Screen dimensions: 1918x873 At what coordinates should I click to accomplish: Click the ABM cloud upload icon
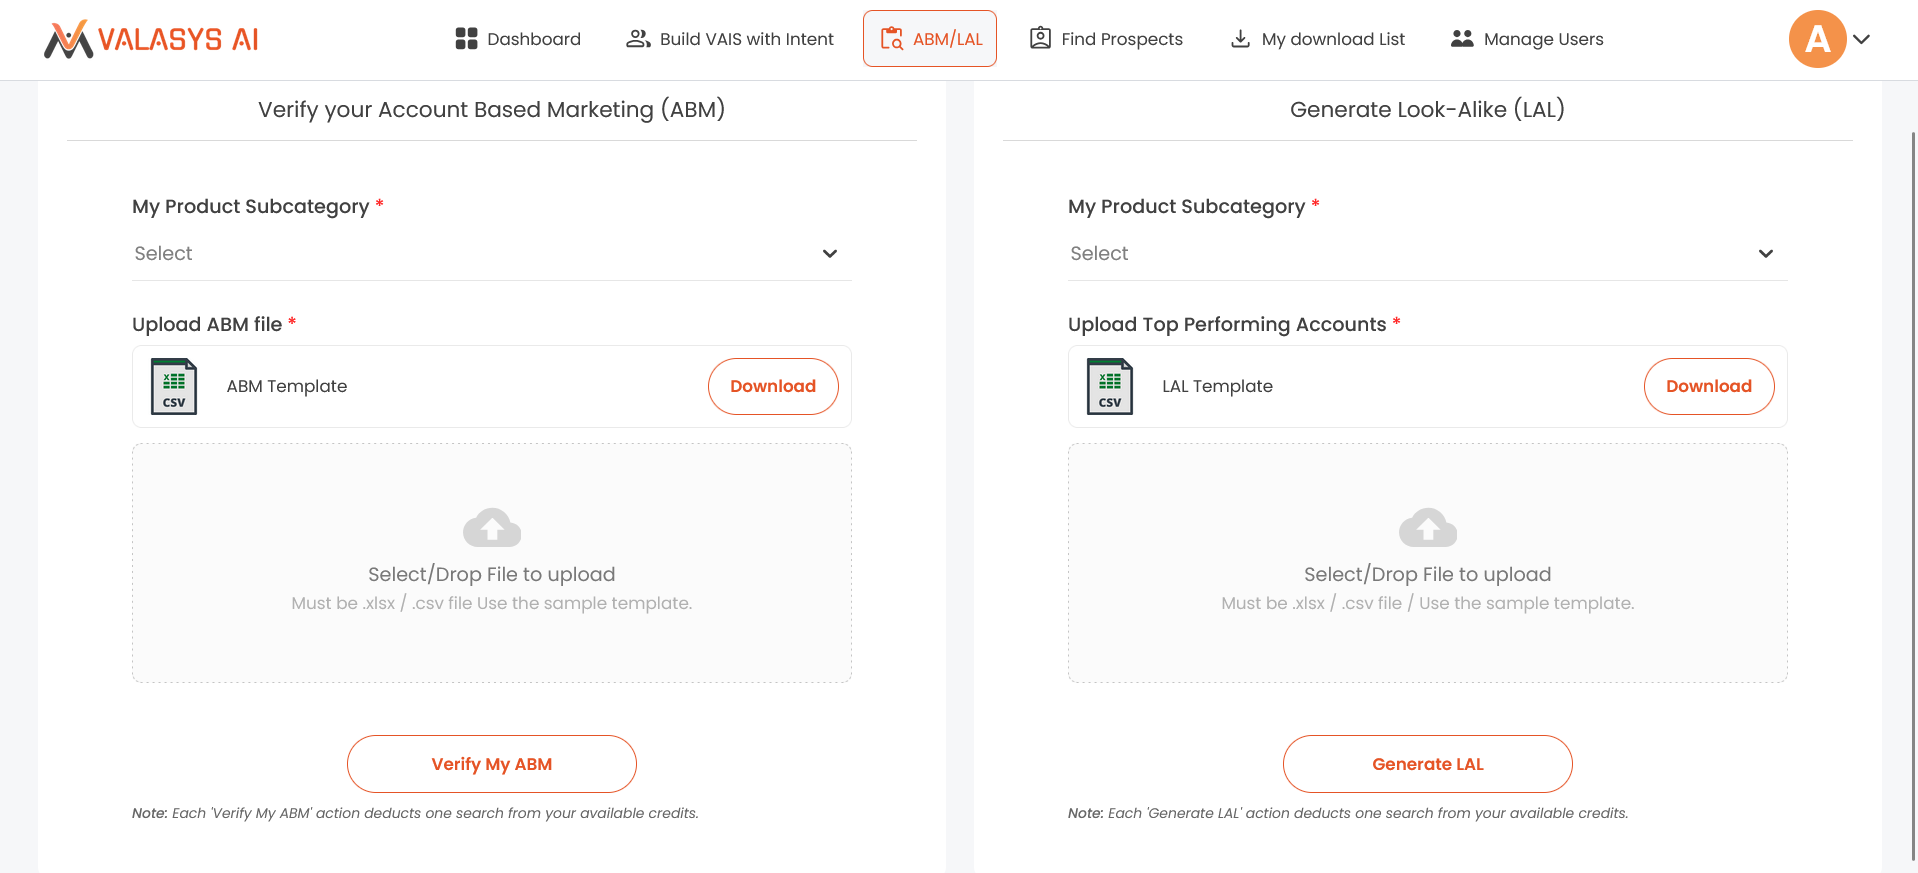[x=492, y=527]
